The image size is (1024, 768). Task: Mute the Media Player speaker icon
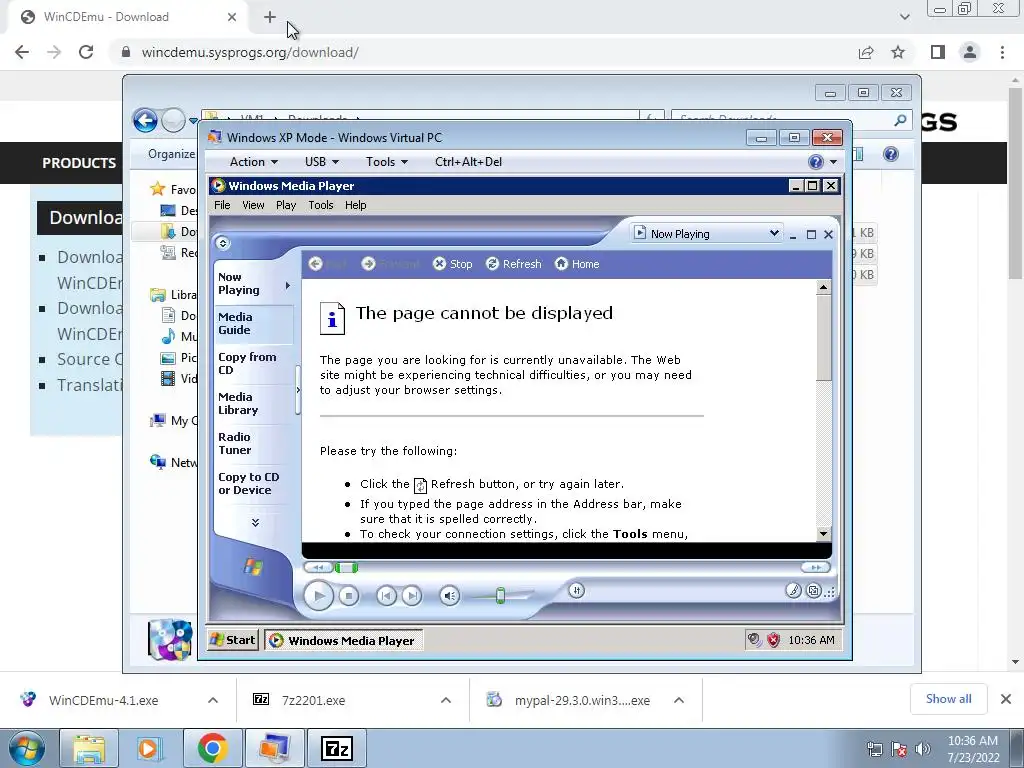449,596
